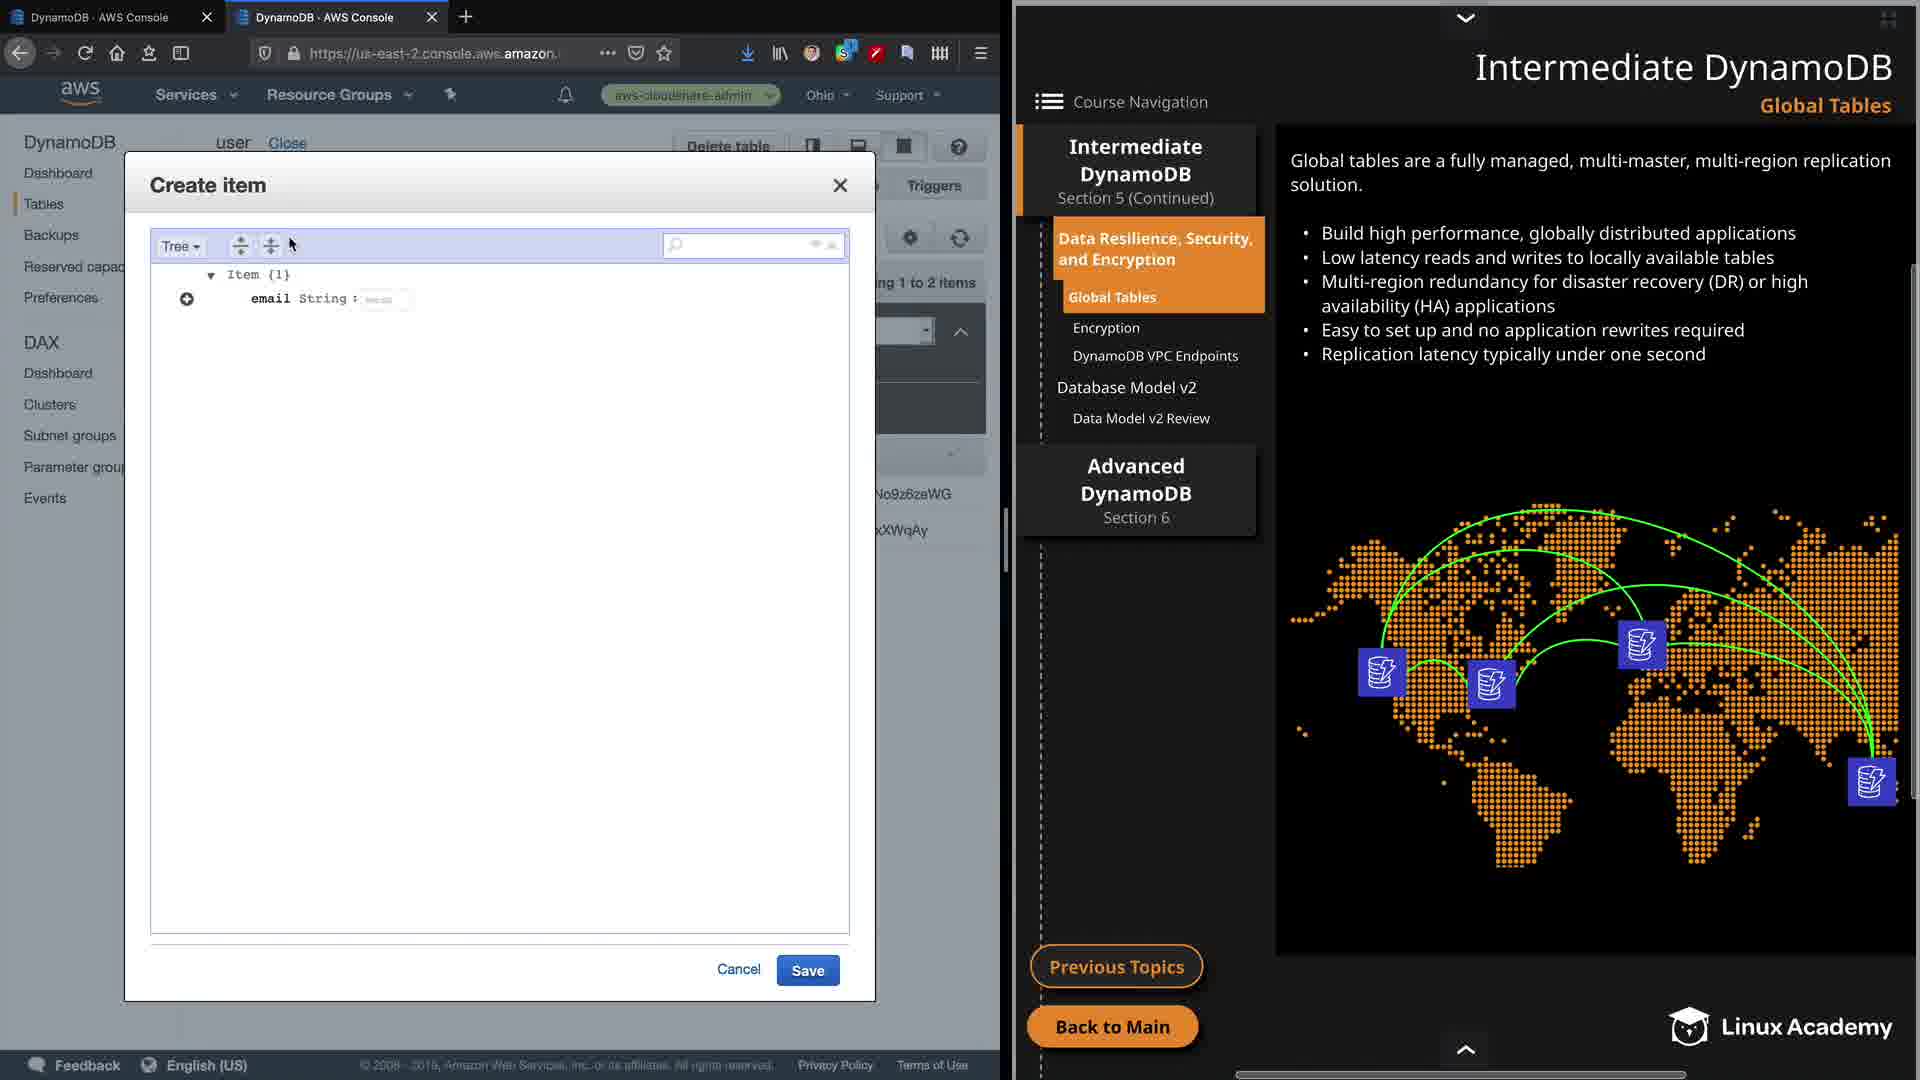Click the browser reload icon

coord(85,53)
